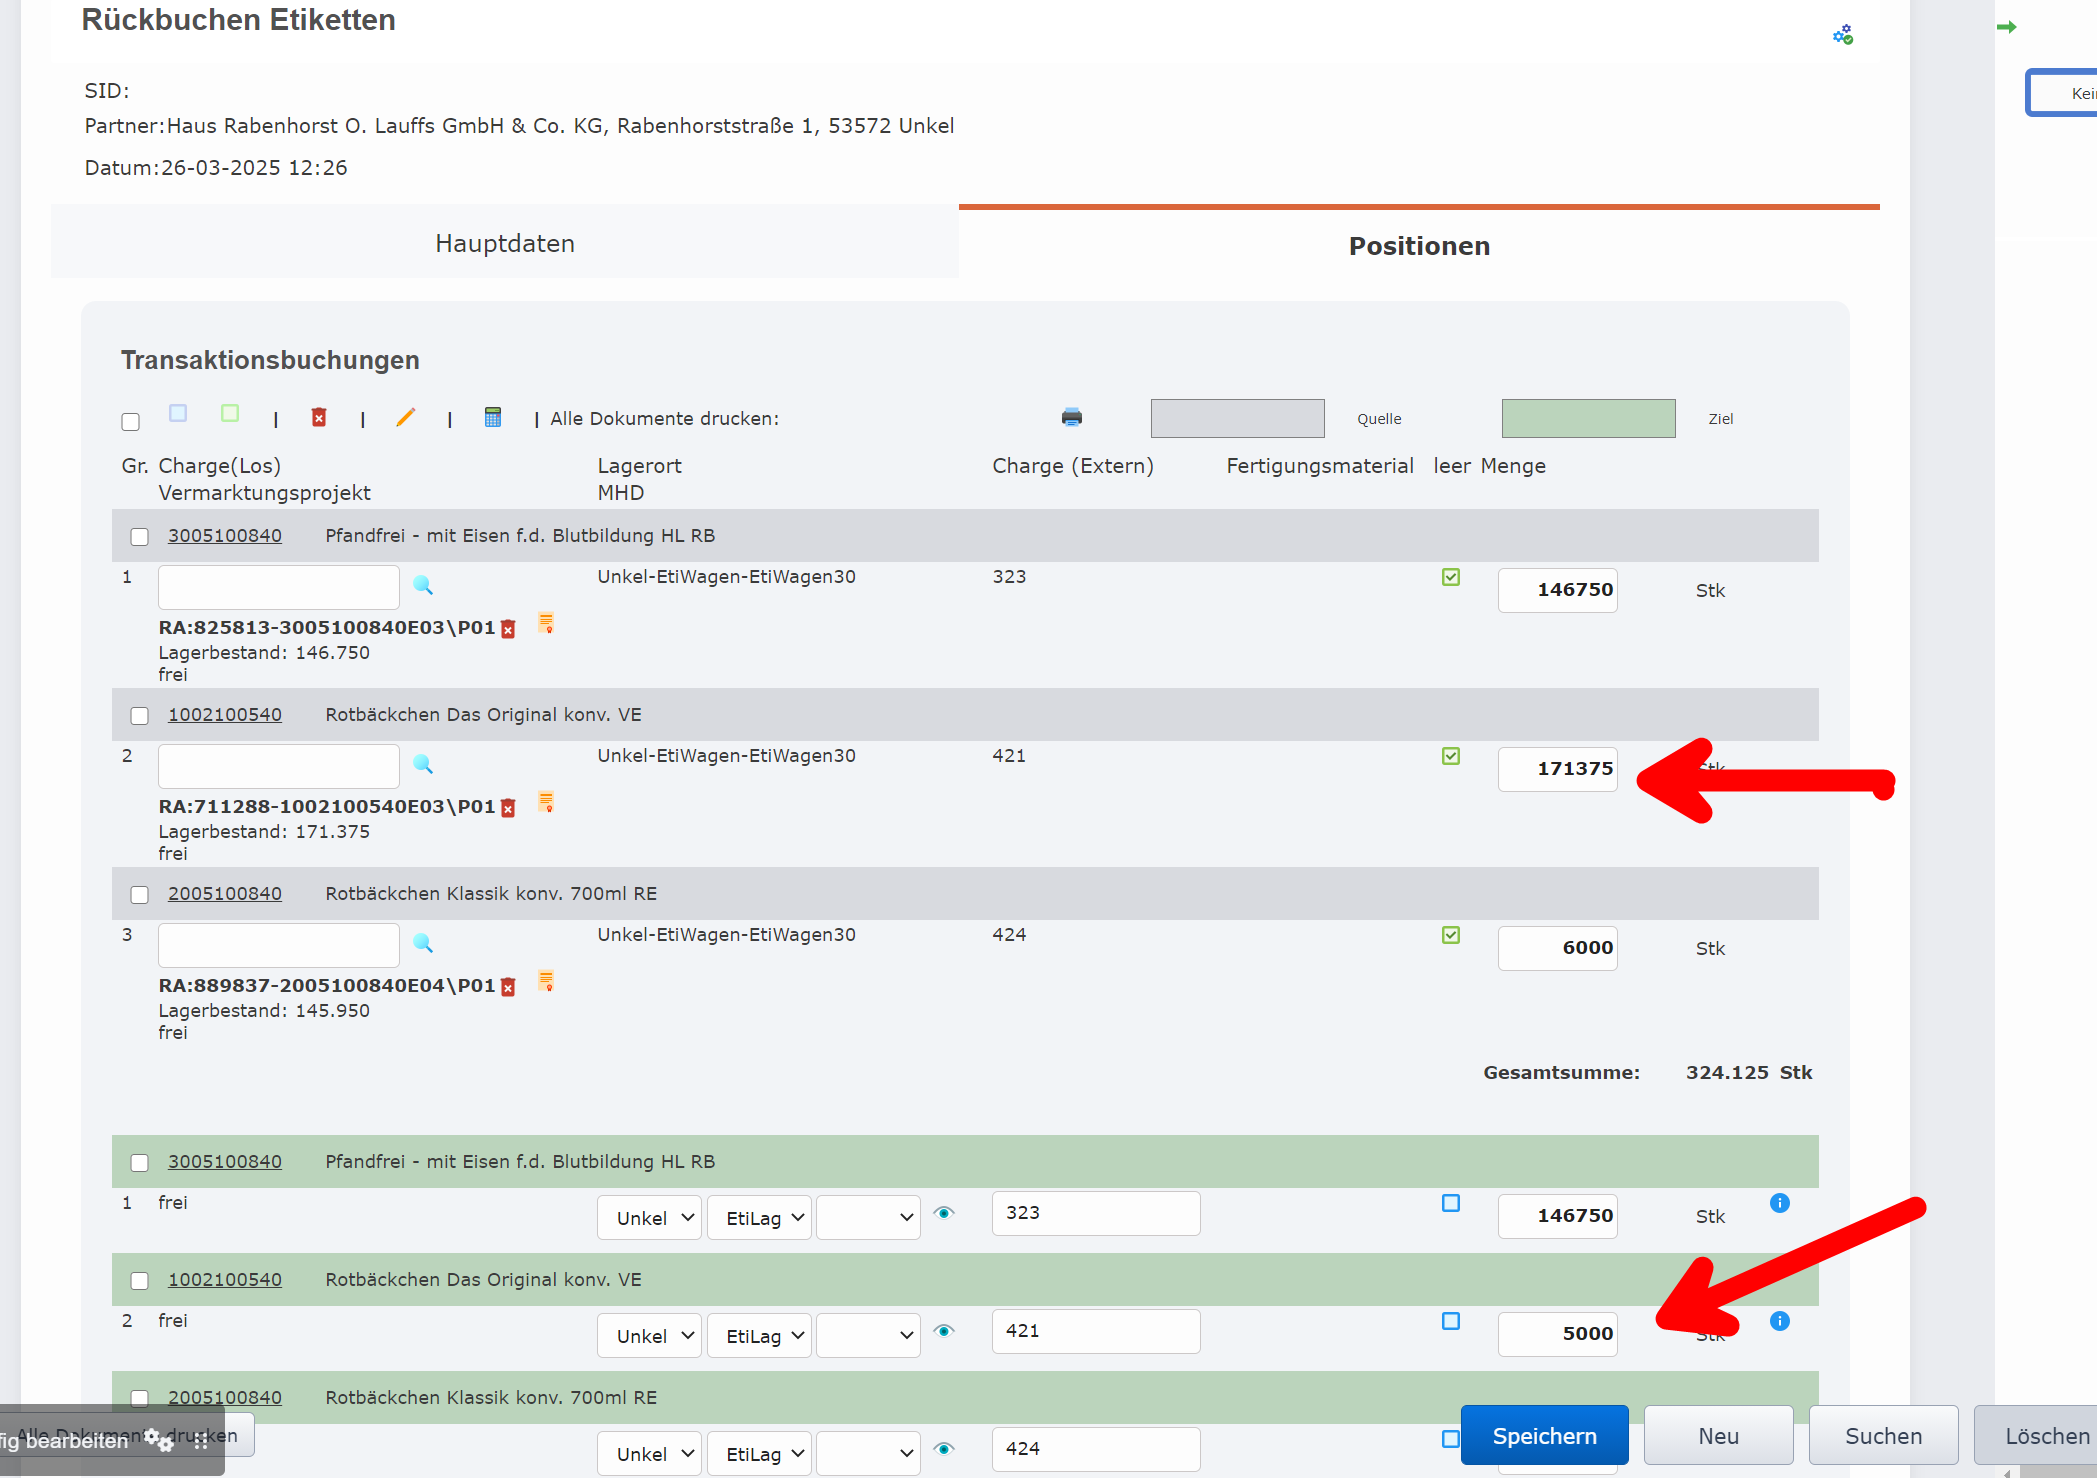Toggle the 'leer' checkbox on source row 3
This screenshot has height=1478, width=2097.
[1451, 935]
